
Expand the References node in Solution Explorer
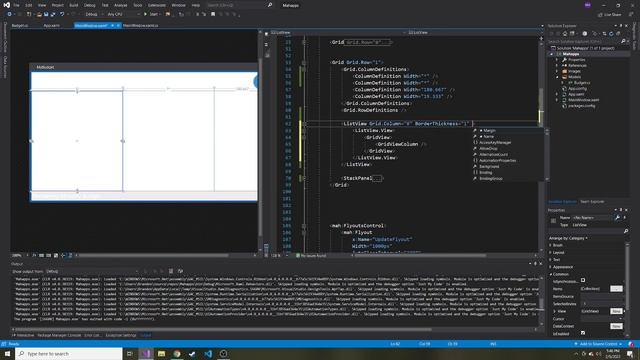pos(557,65)
